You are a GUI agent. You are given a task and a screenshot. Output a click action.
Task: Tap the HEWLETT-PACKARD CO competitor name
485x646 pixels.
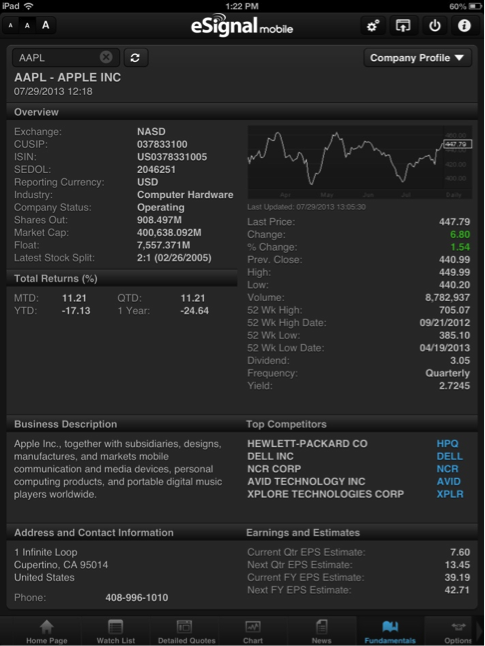pyautogui.click(x=307, y=444)
